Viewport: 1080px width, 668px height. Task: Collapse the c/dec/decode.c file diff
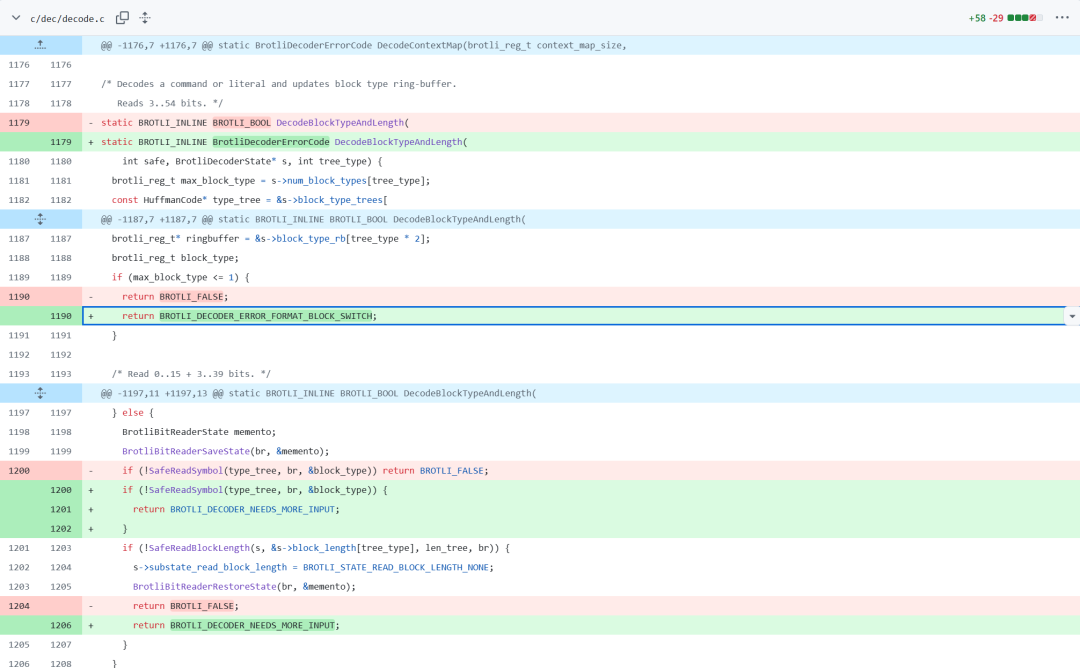(x=16, y=18)
